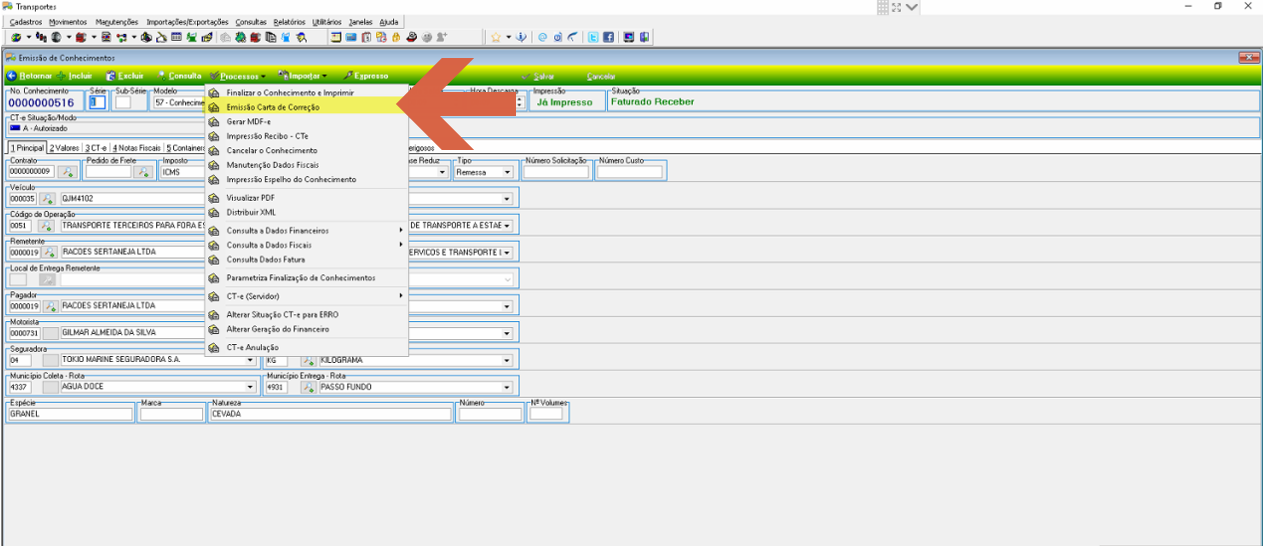Switch to the 3 CT-e tab
This screenshot has width=1263, height=546.
pyautogui.click(x=97, y=148)
